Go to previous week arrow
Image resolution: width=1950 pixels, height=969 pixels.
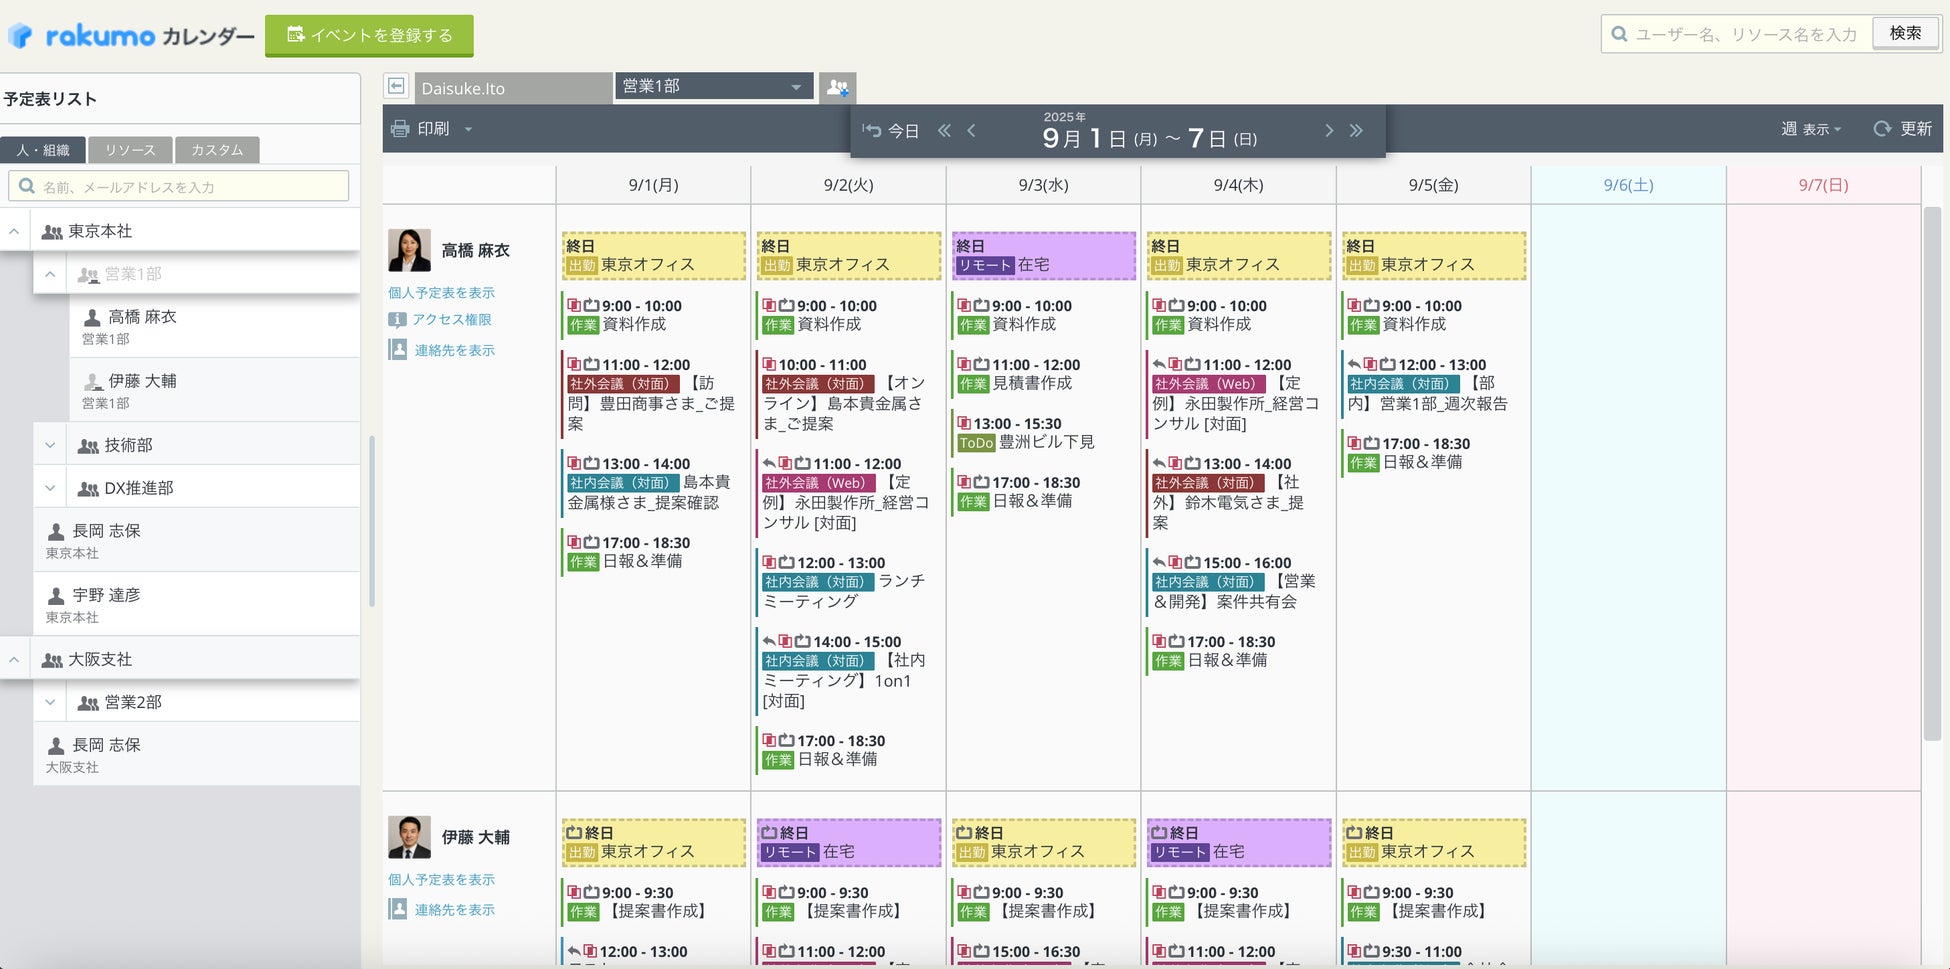pyautogui.click(x=971, y=131)
